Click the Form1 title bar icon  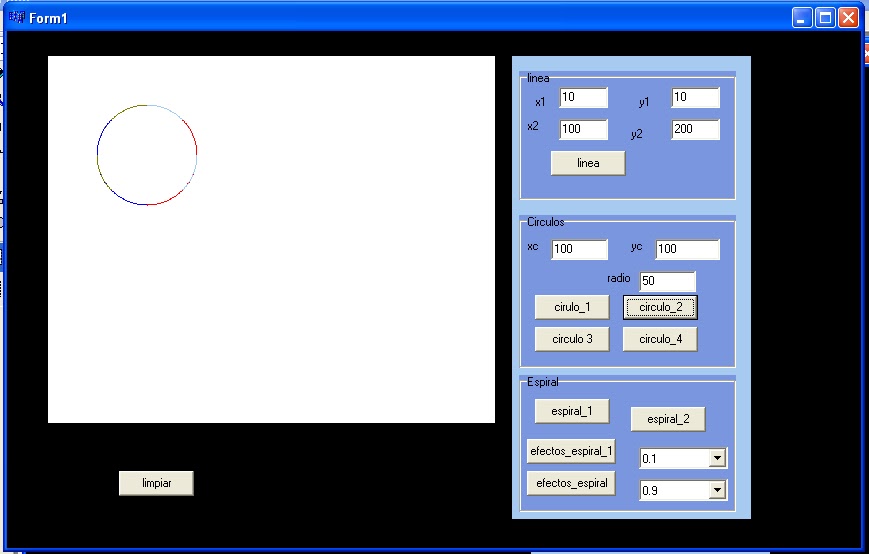(17, 17)
